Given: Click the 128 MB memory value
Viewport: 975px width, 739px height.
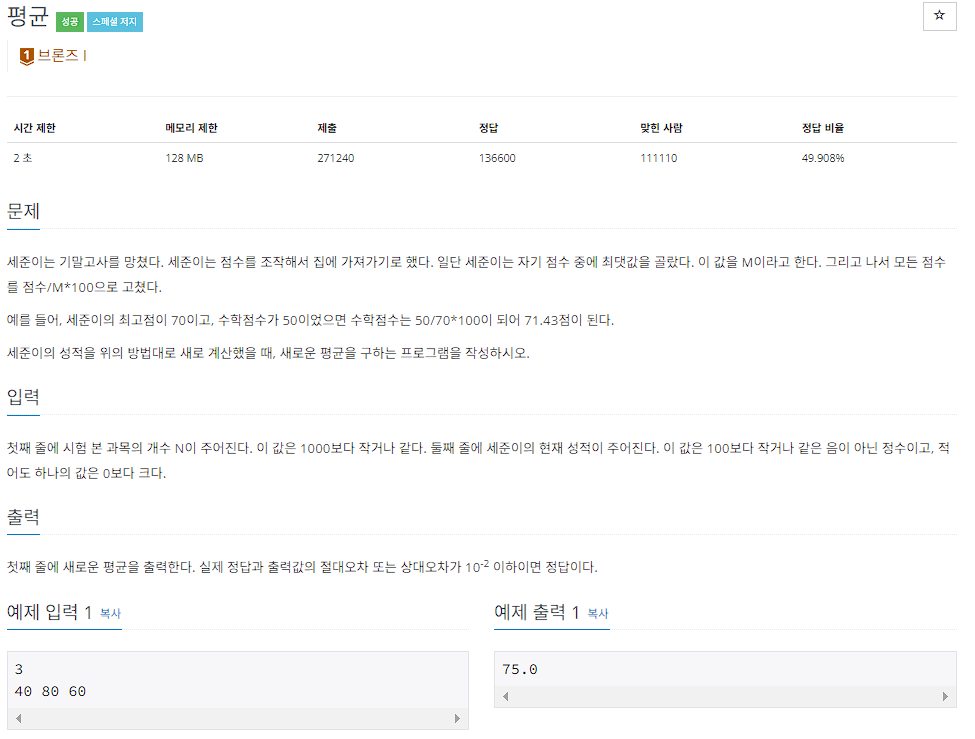Looking at the screenshot, I should coord(185,158).
